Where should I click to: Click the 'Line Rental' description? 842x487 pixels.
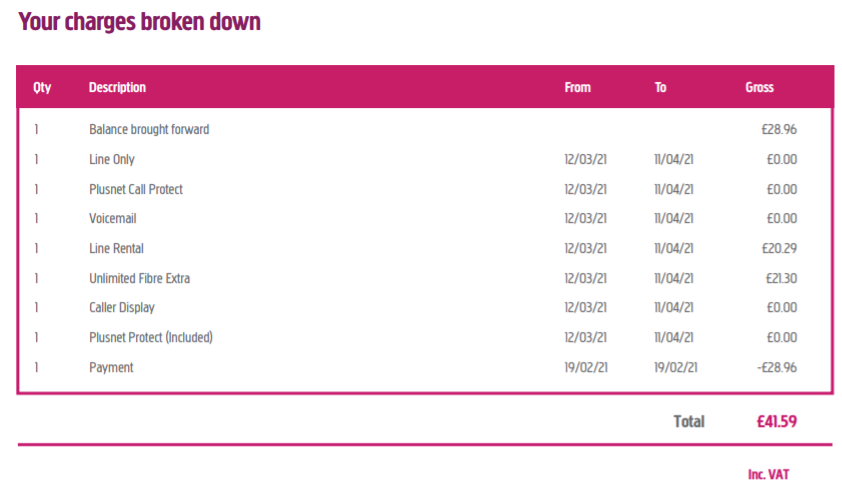(x=116, y=248)
